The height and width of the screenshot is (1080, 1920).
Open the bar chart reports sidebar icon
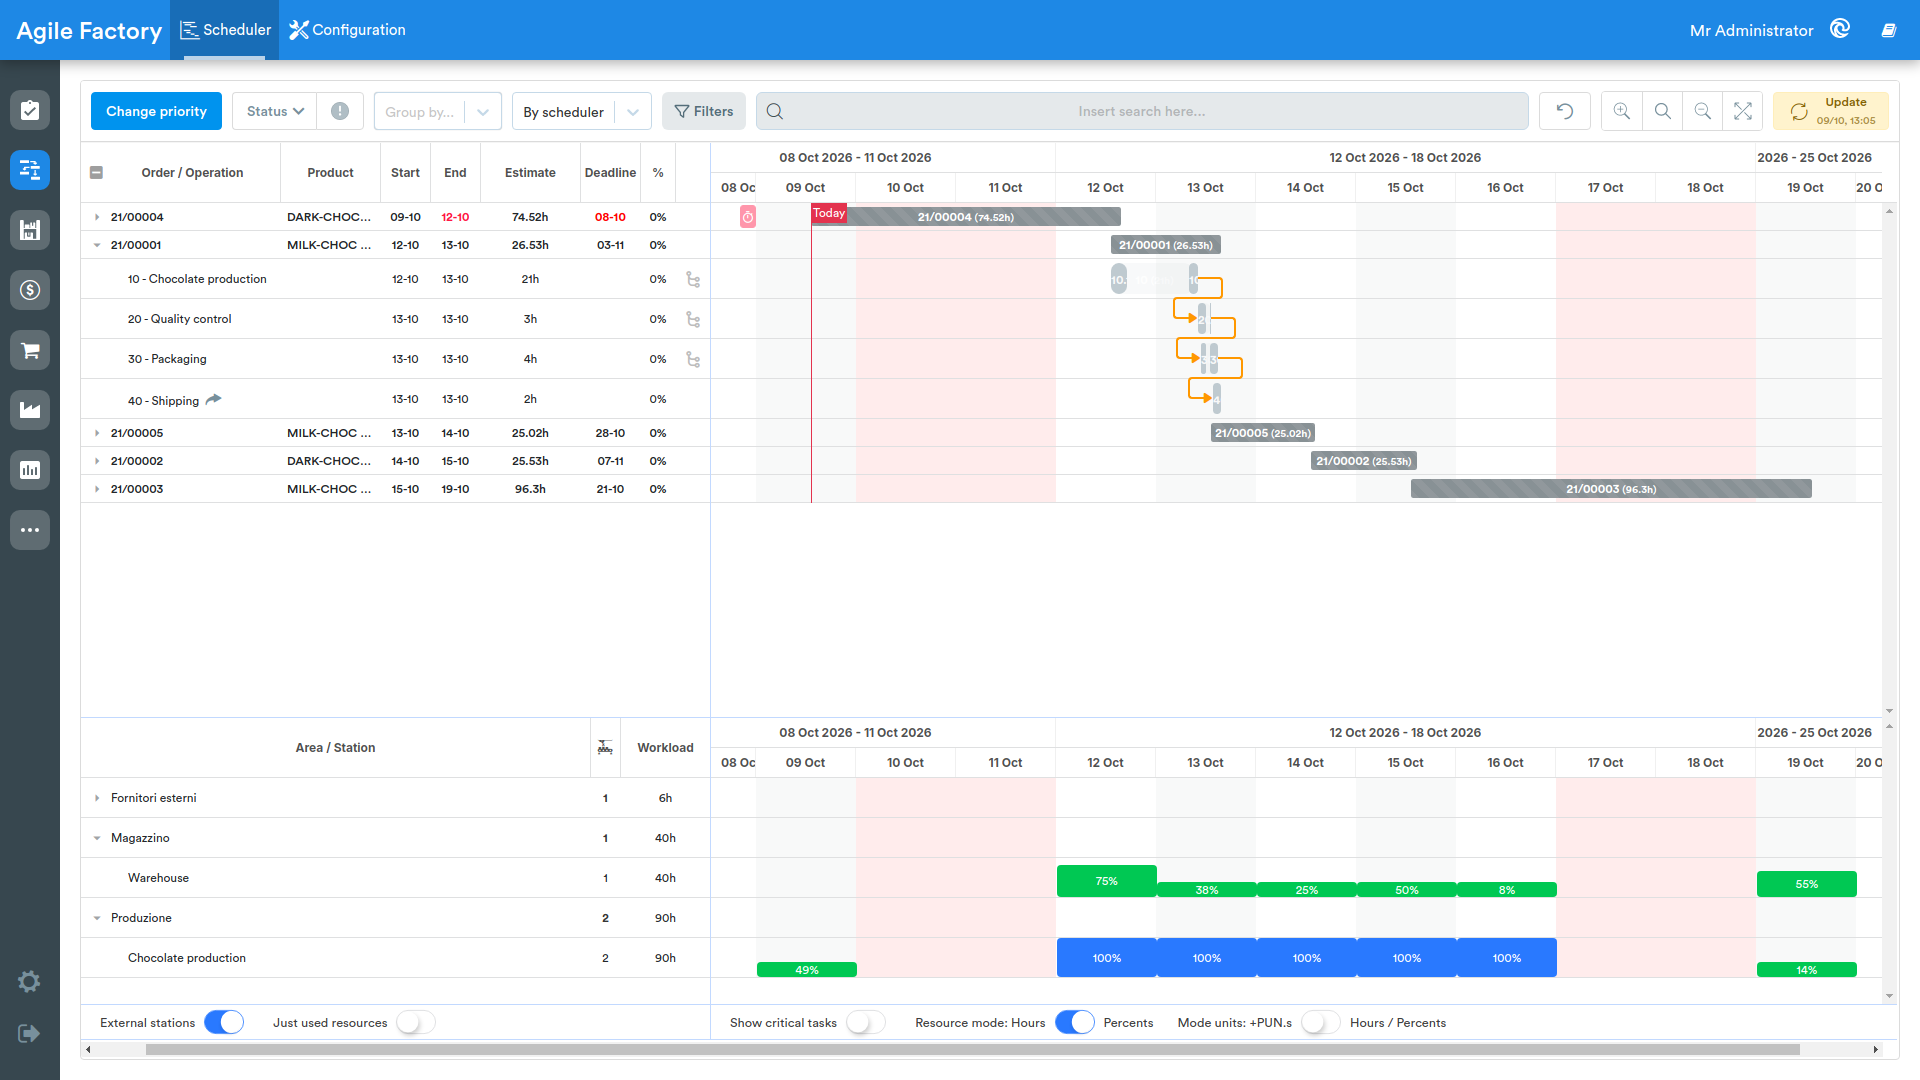coord(30,470)
